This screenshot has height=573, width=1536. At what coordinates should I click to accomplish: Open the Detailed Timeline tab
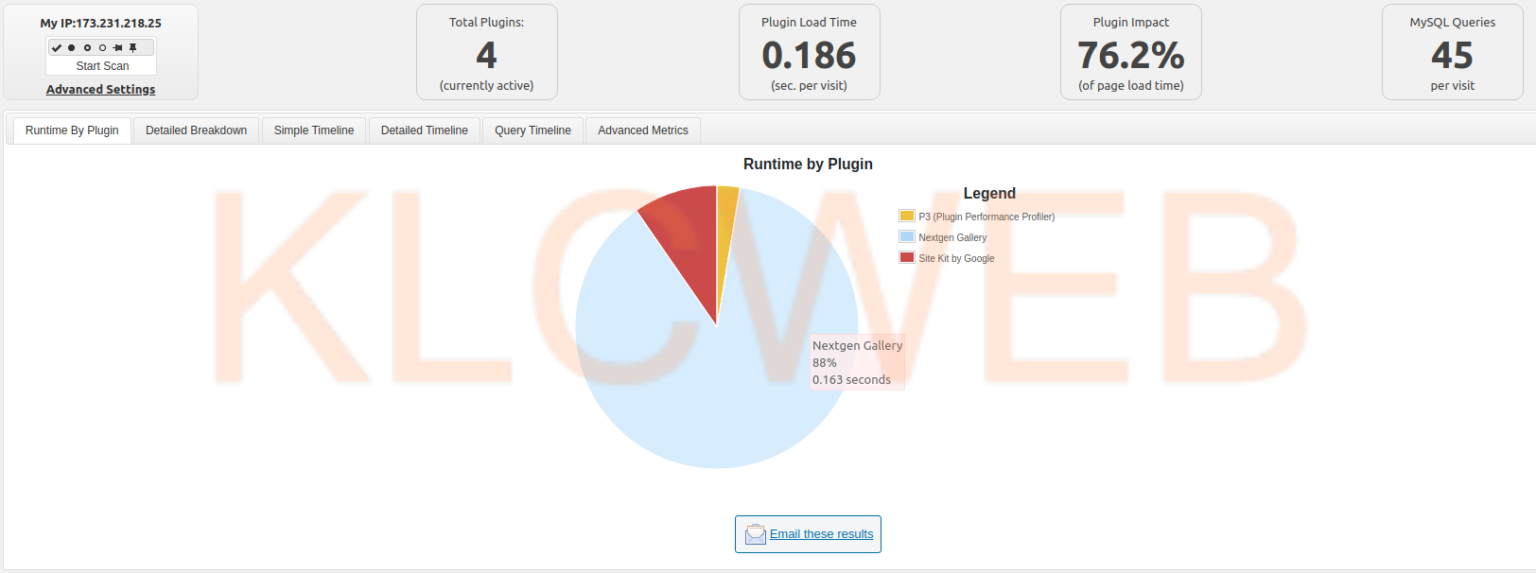coord(424,130)
